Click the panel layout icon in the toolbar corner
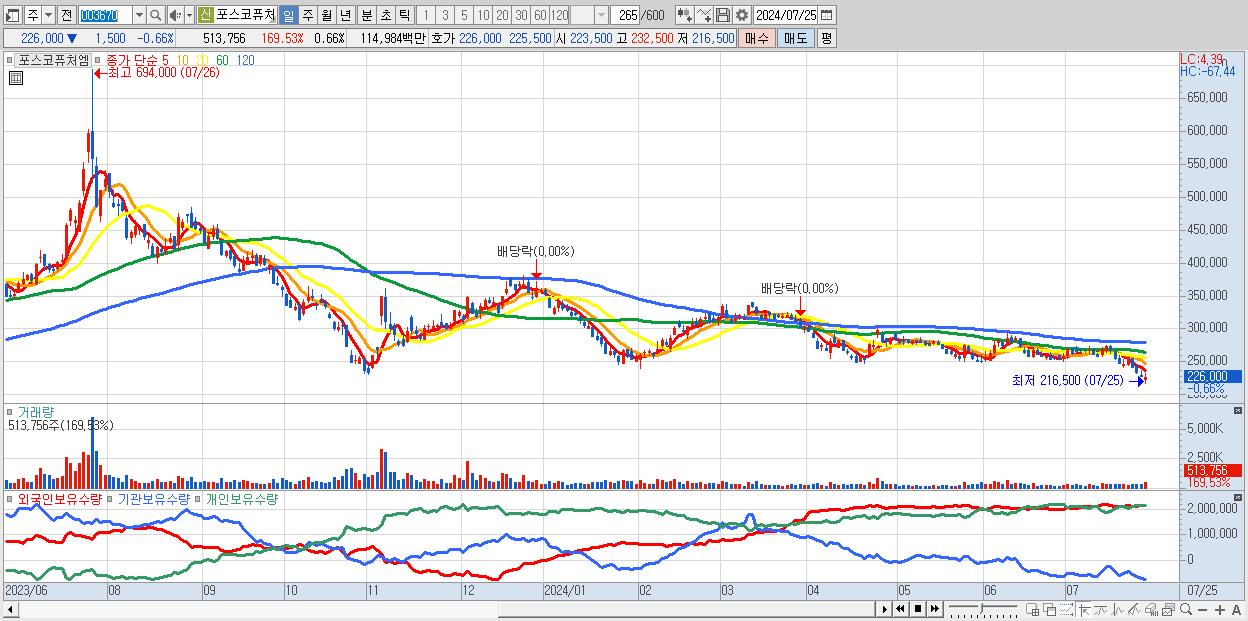Screen dimensions: 1248x621 click(x=11, y=15)
